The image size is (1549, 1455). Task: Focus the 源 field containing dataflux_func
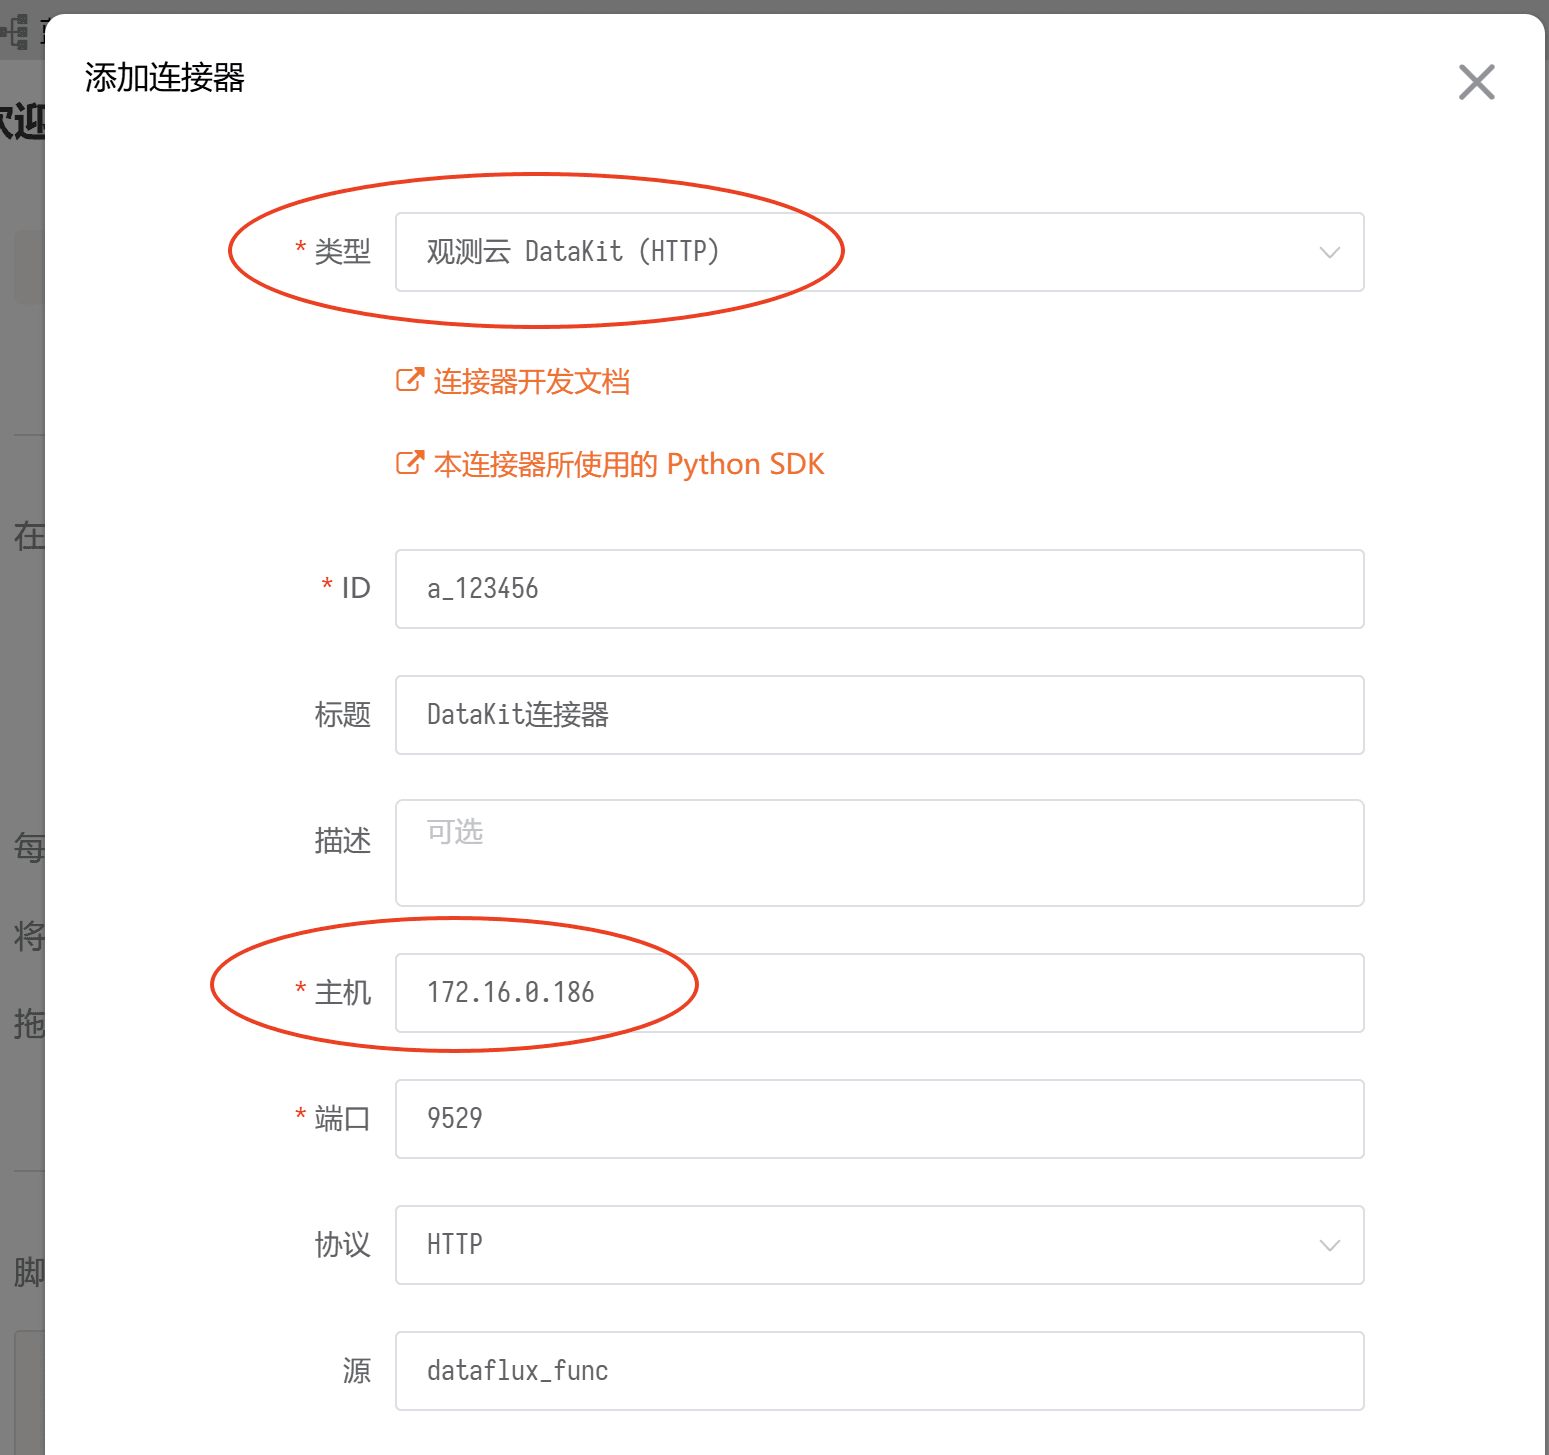[879, 1371]
